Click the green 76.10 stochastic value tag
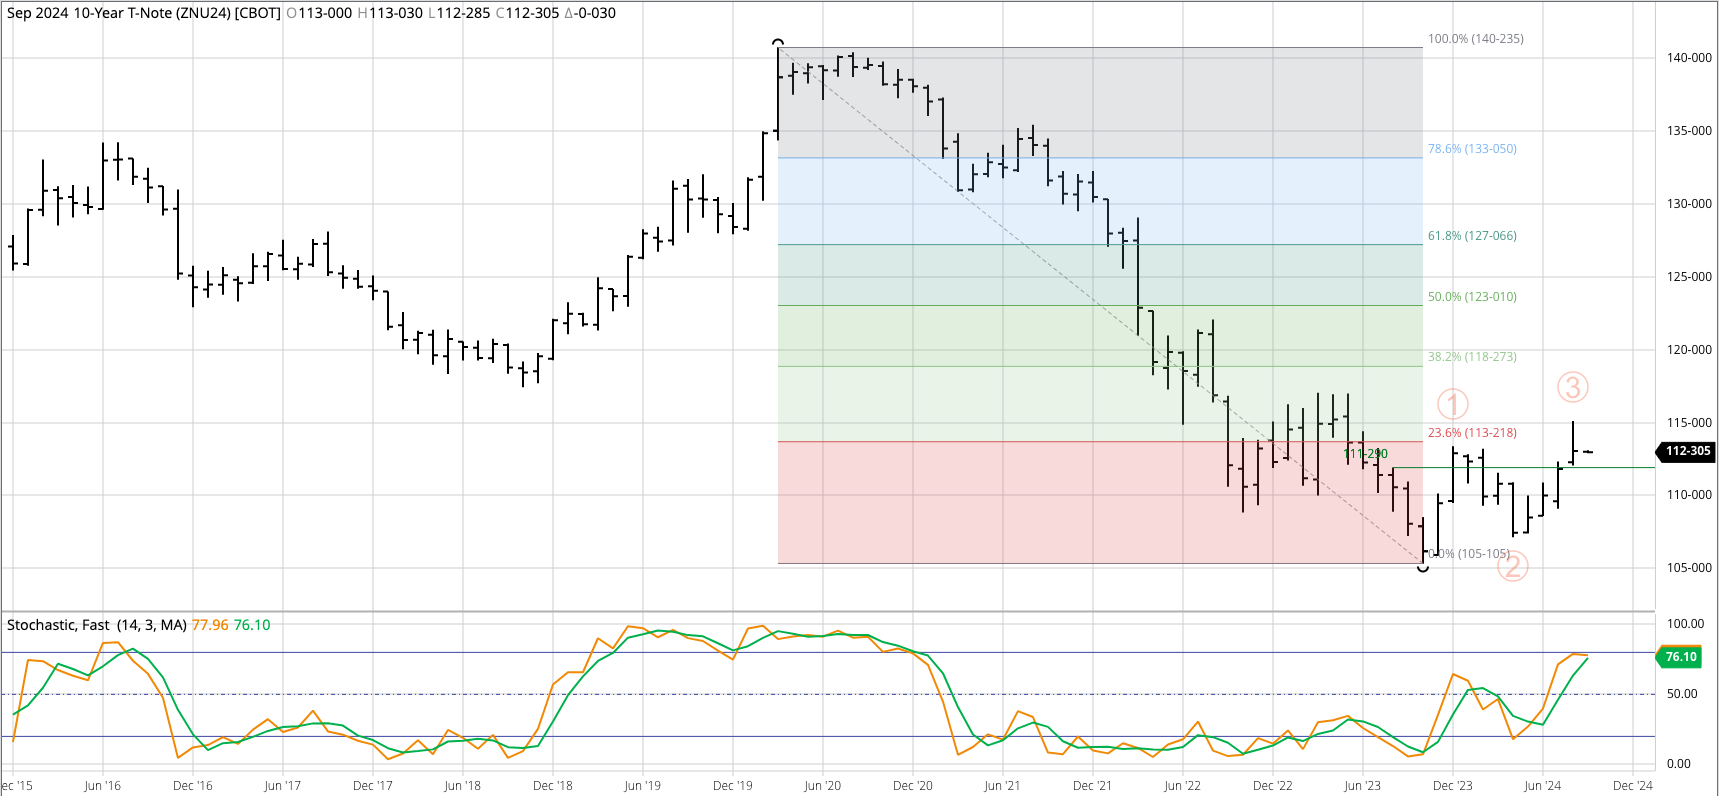The image size is (1719, 796). [1680, 657]
